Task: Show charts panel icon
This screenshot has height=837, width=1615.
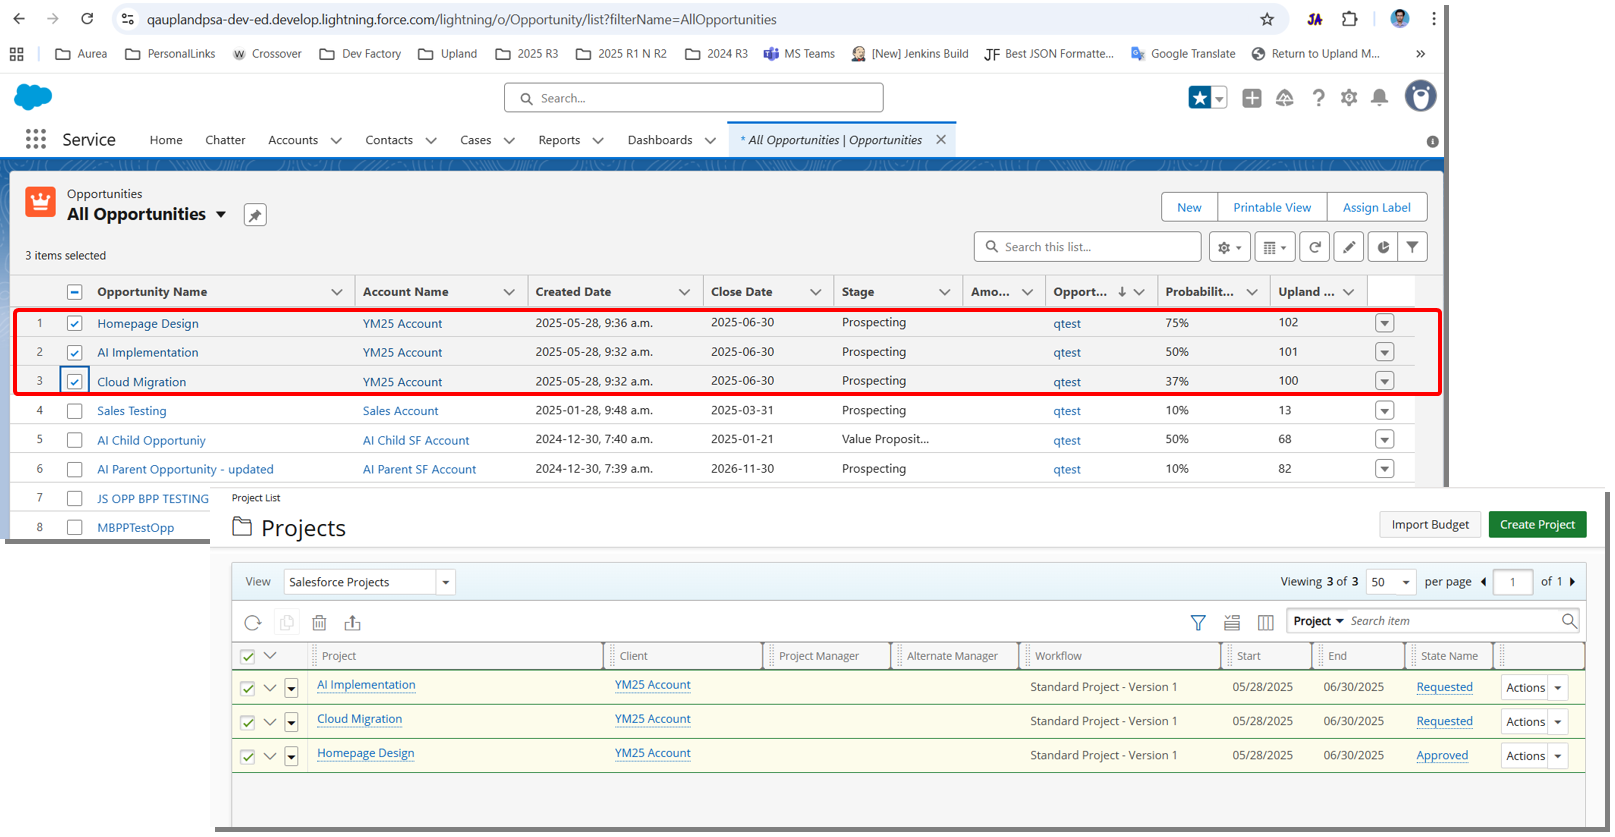Action: tap(1382, 247)
